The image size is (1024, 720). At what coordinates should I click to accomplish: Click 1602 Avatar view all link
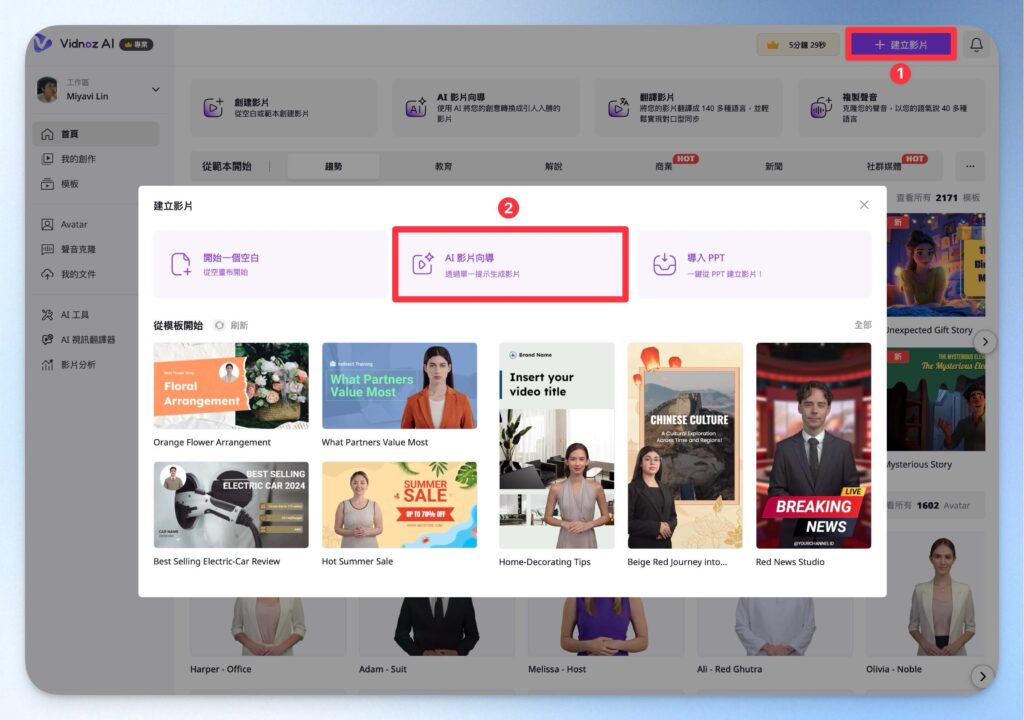[x=929, y=505]
